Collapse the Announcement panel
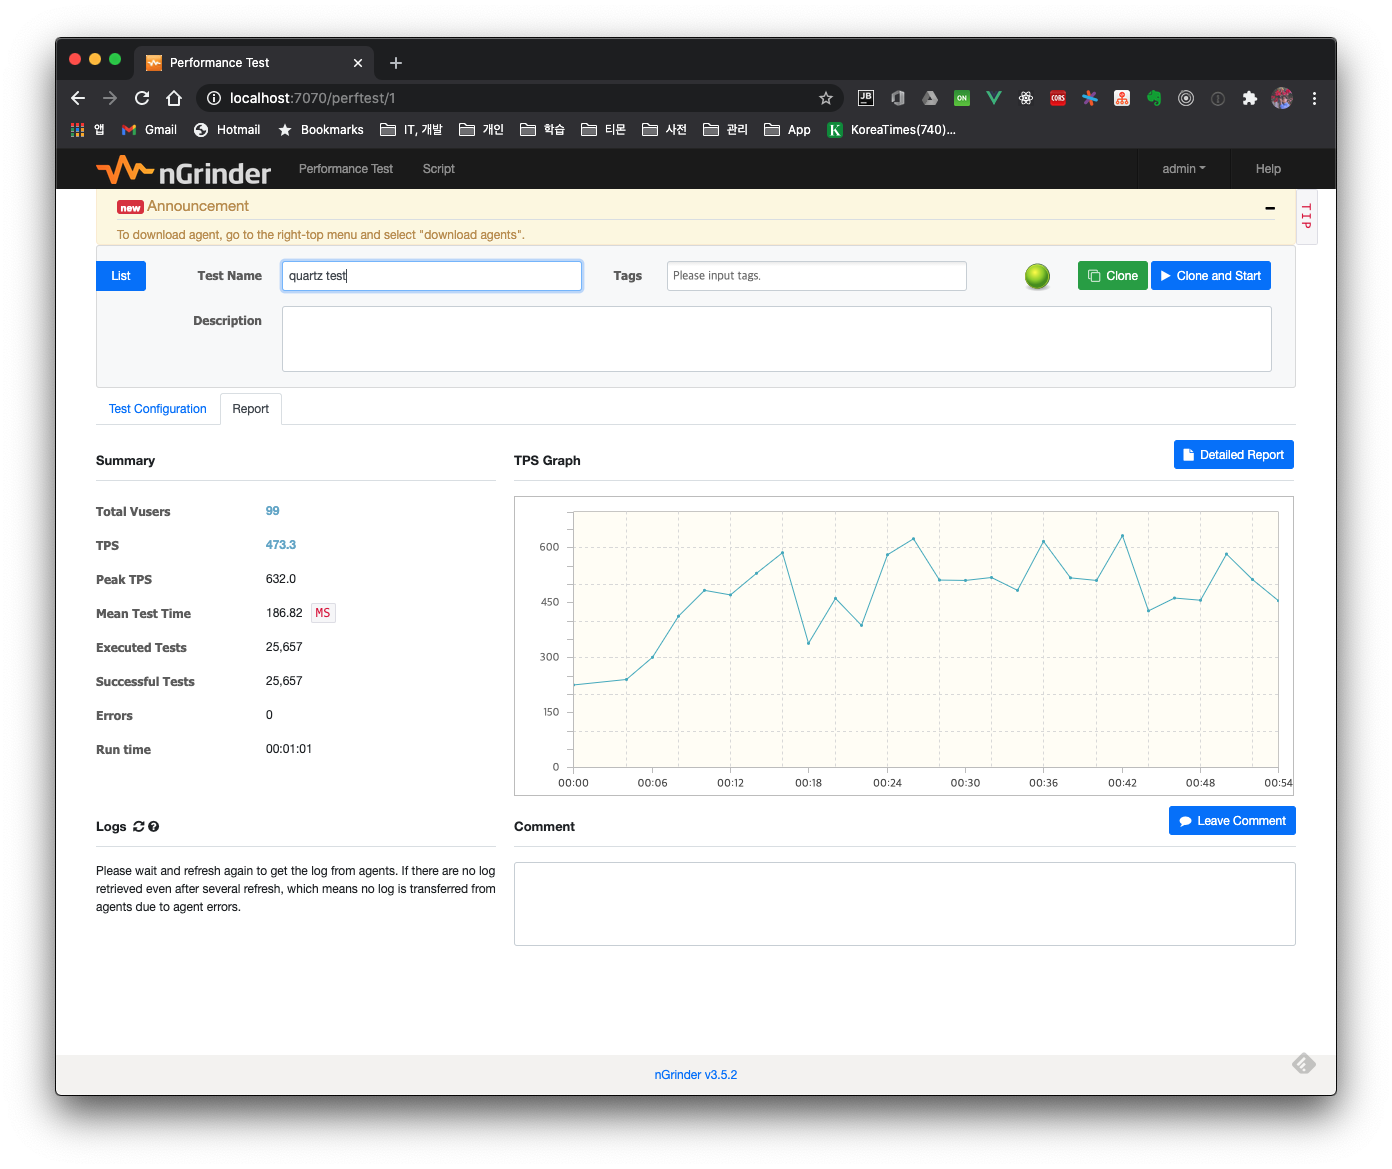Viewport: 1392px width, 1169px height. (x=1269, y=208)
